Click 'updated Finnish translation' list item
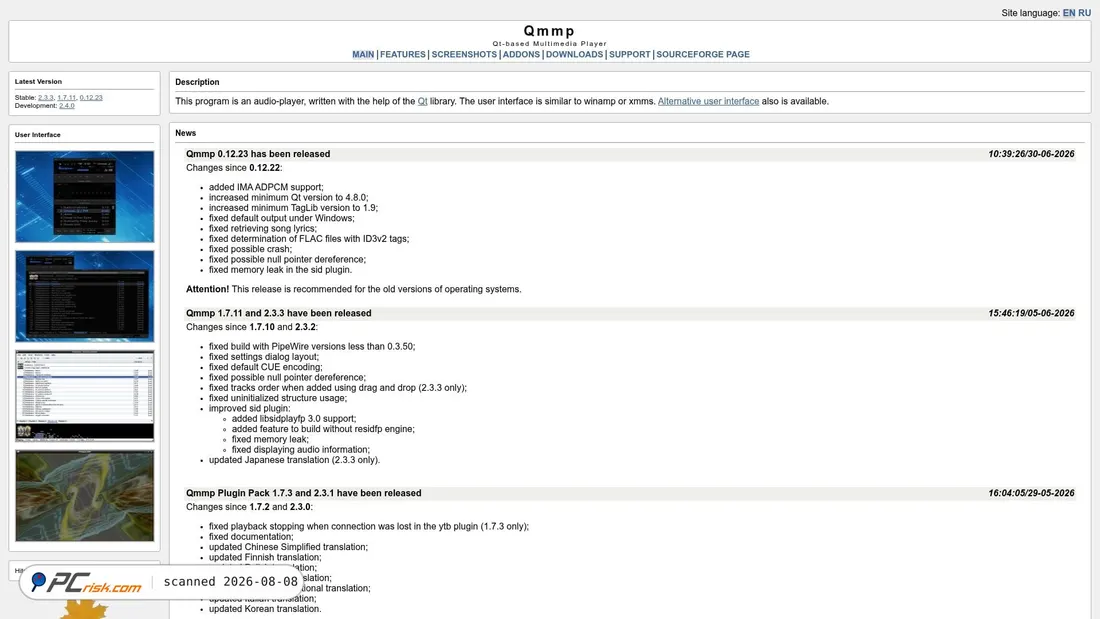Image resolution: width=1100 pixels, height=619 pixels. point(264,557)
